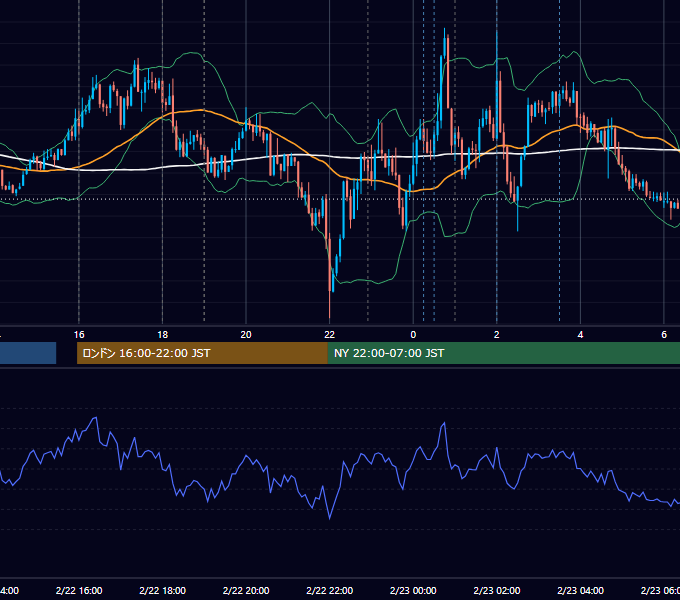Screen dimensions: 680x600
Task: Click the 2 hour label on the axis
Action: [x=497, y=335]
